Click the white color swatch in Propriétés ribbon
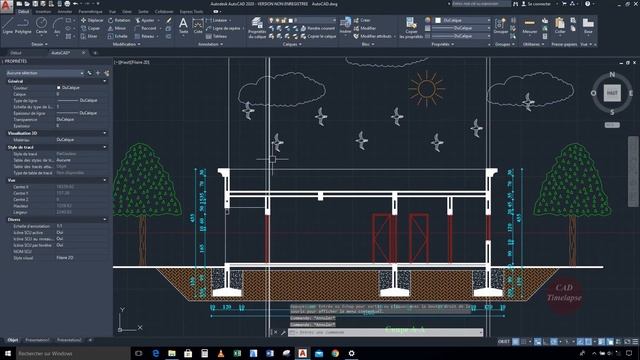Viewport: 640px width, 360px height. (x=438, y=20)
